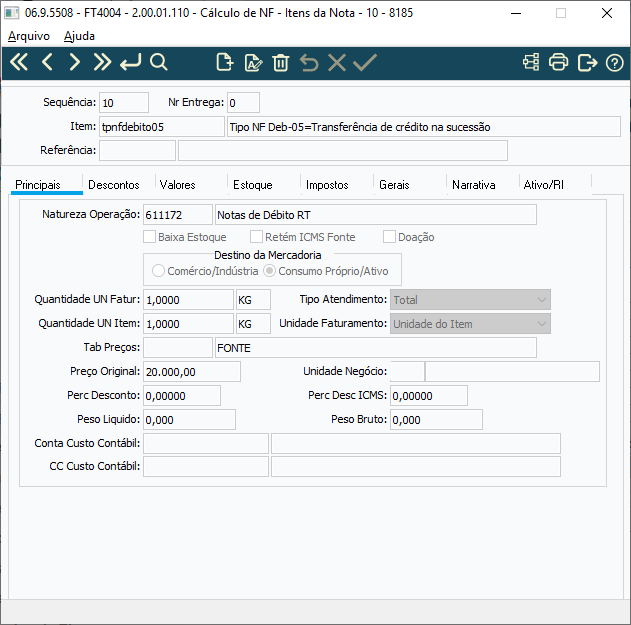Click the Item code field tpnfdebito05
631x625 pixels.
(x=162, y=127)
